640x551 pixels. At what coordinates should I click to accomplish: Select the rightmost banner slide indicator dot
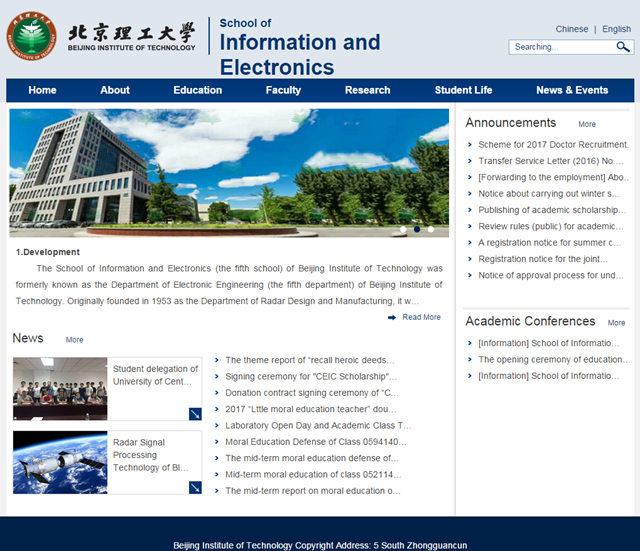coord(431,229)
